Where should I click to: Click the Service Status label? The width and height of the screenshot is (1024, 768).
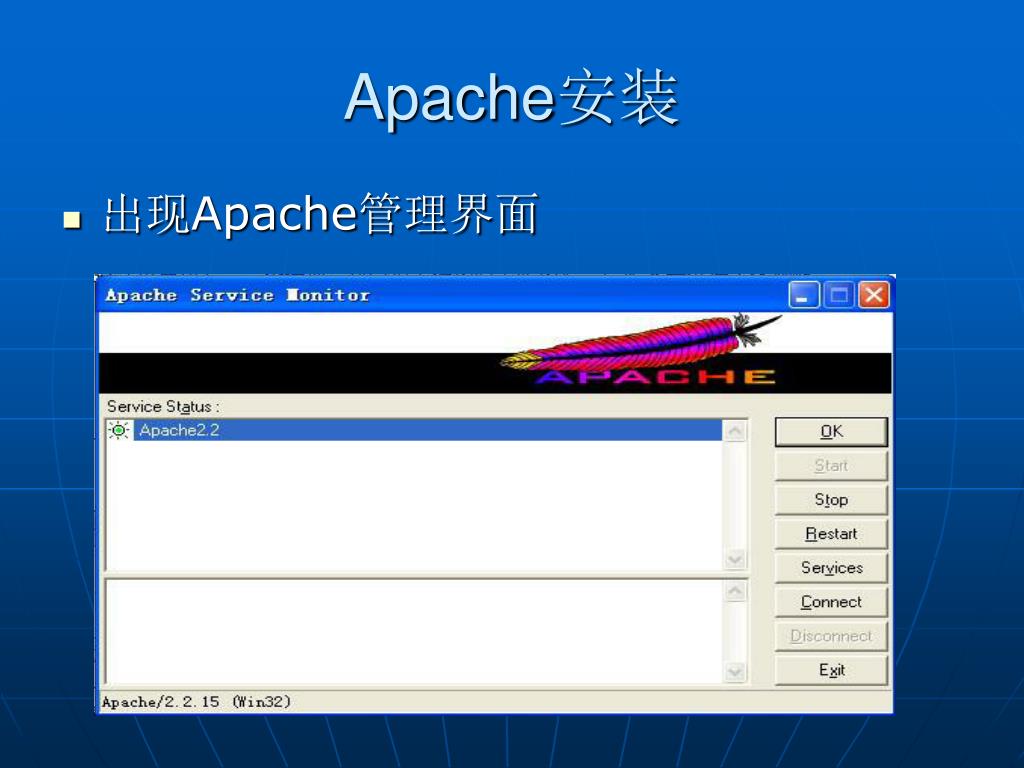click(x=163, y=406)
